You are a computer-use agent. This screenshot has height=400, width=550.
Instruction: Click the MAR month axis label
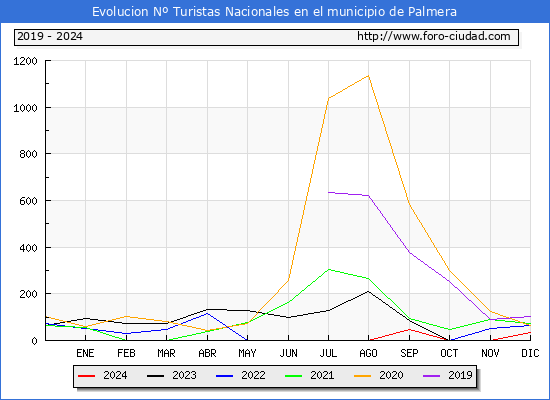(x=167, y=353)
